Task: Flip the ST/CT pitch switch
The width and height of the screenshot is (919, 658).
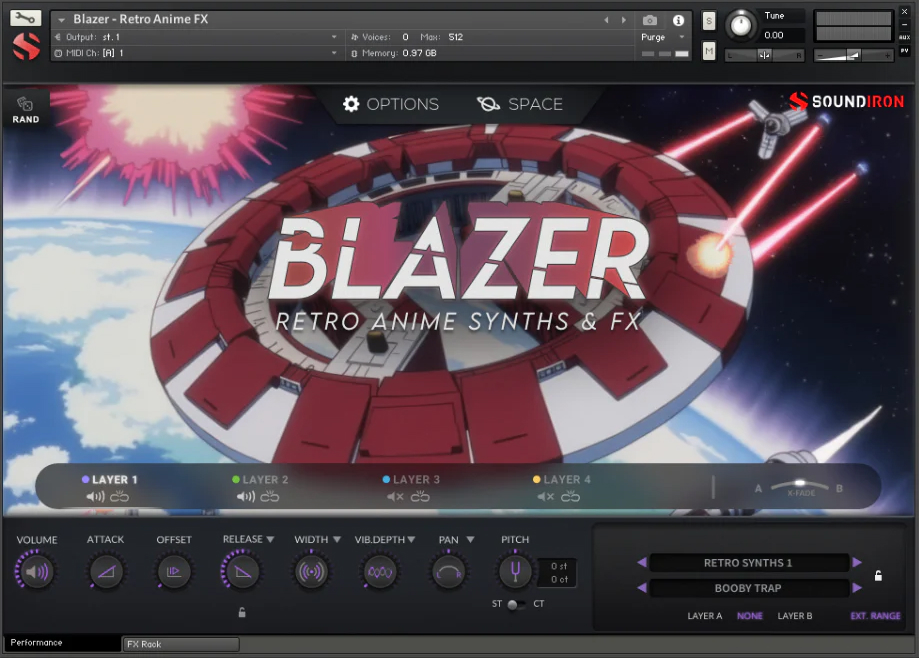Action: coord(516,604)
